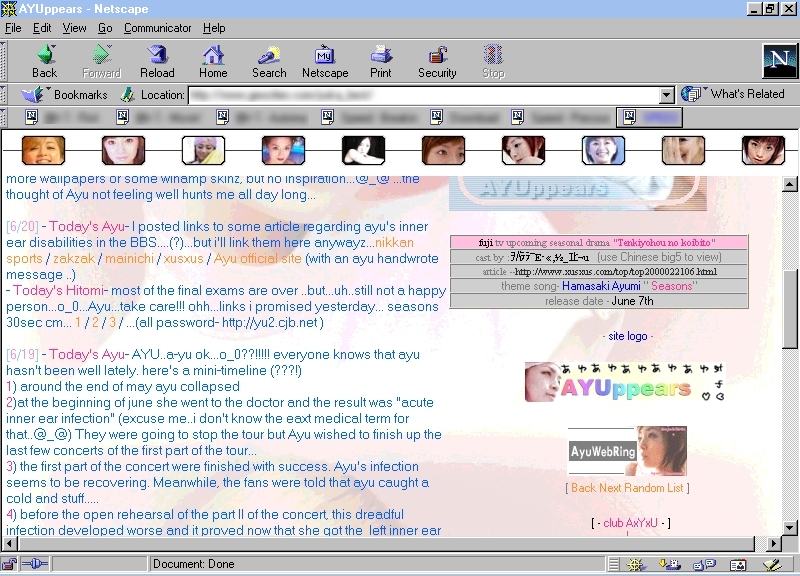Expand the Location URL dropdown arrow

click(x=667, y=95)
